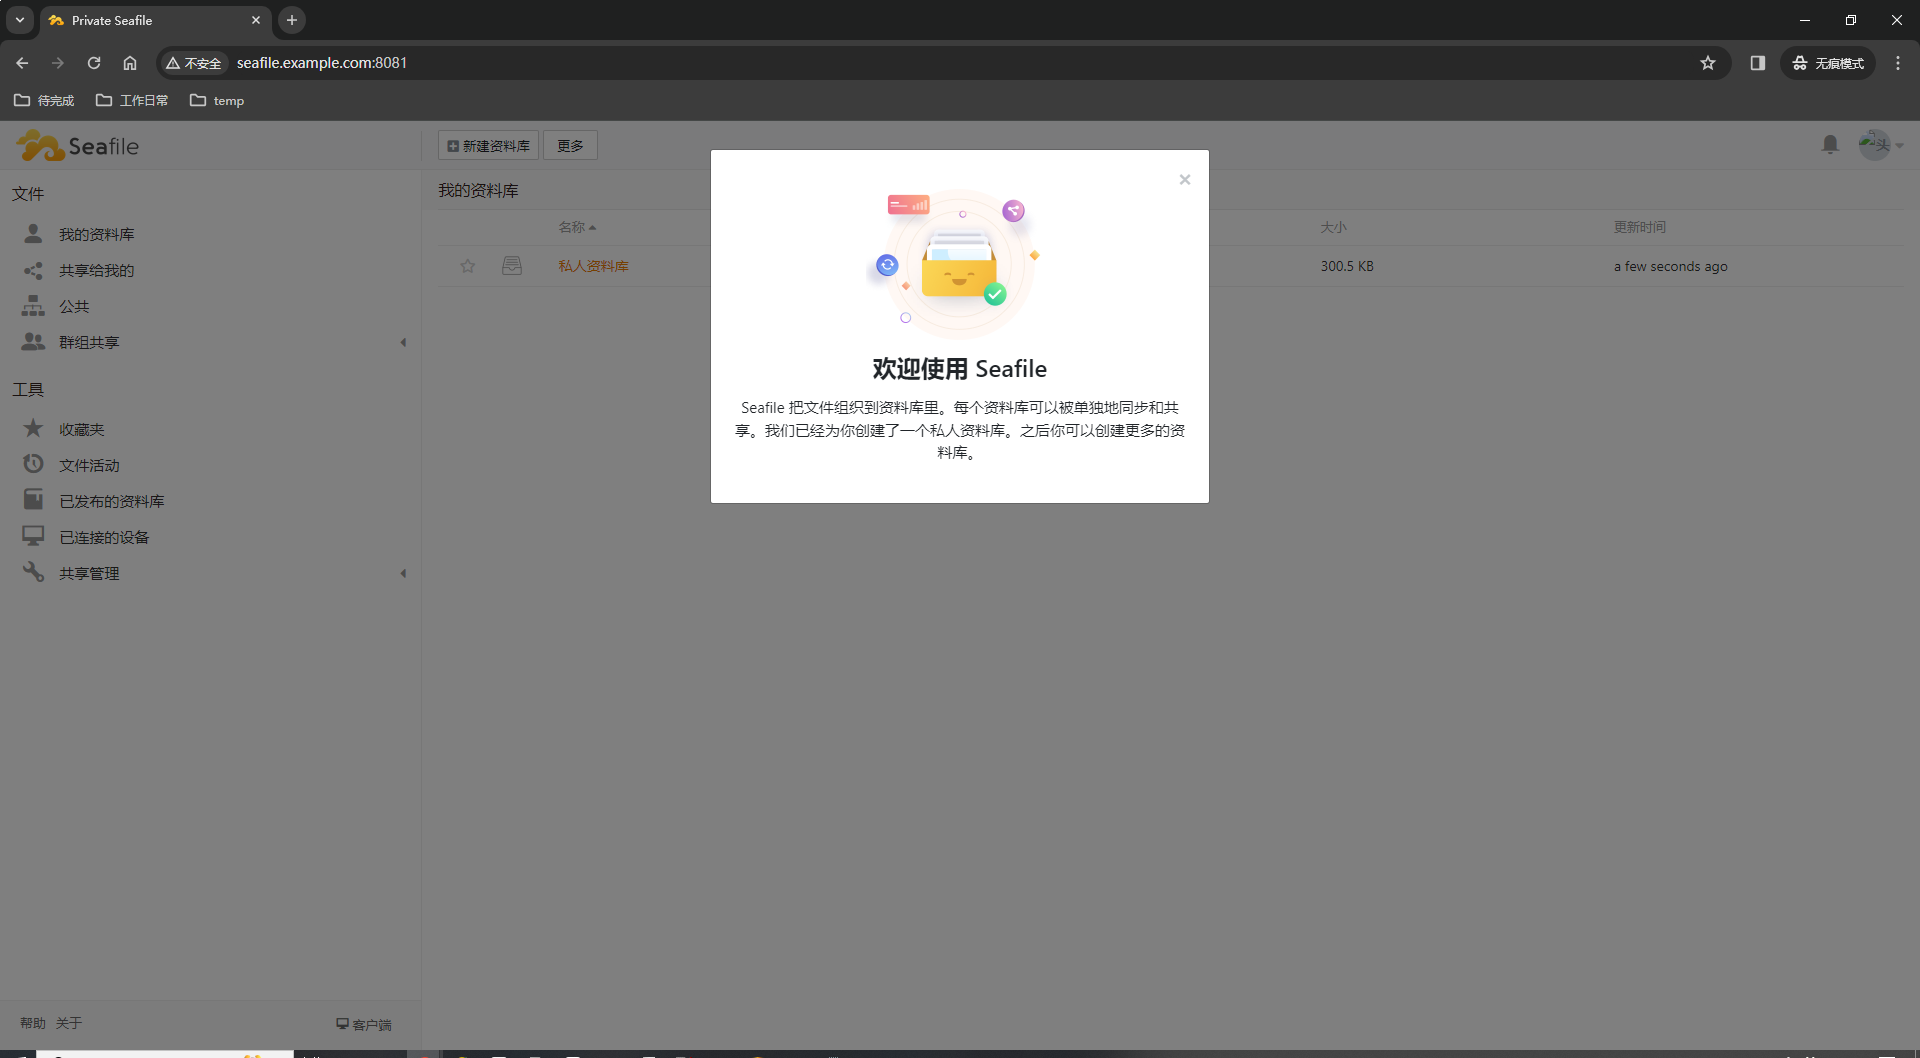This screenshot has height=1058, width=1920.
Task: Open 收藏夹 favorites
Action: point(82,428)
